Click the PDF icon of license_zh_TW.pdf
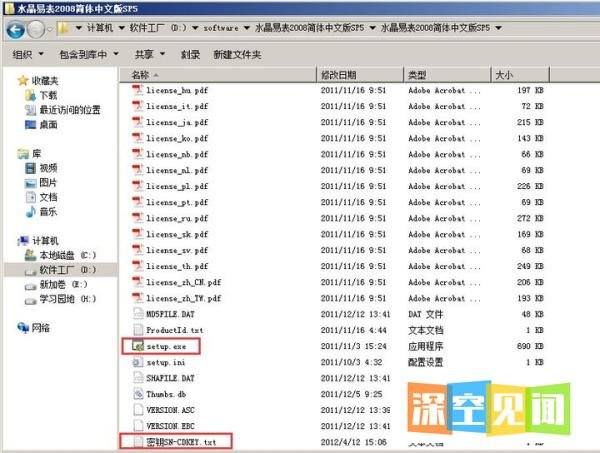Viewport: 600px width, 453px height. click(x=137, y=298)
